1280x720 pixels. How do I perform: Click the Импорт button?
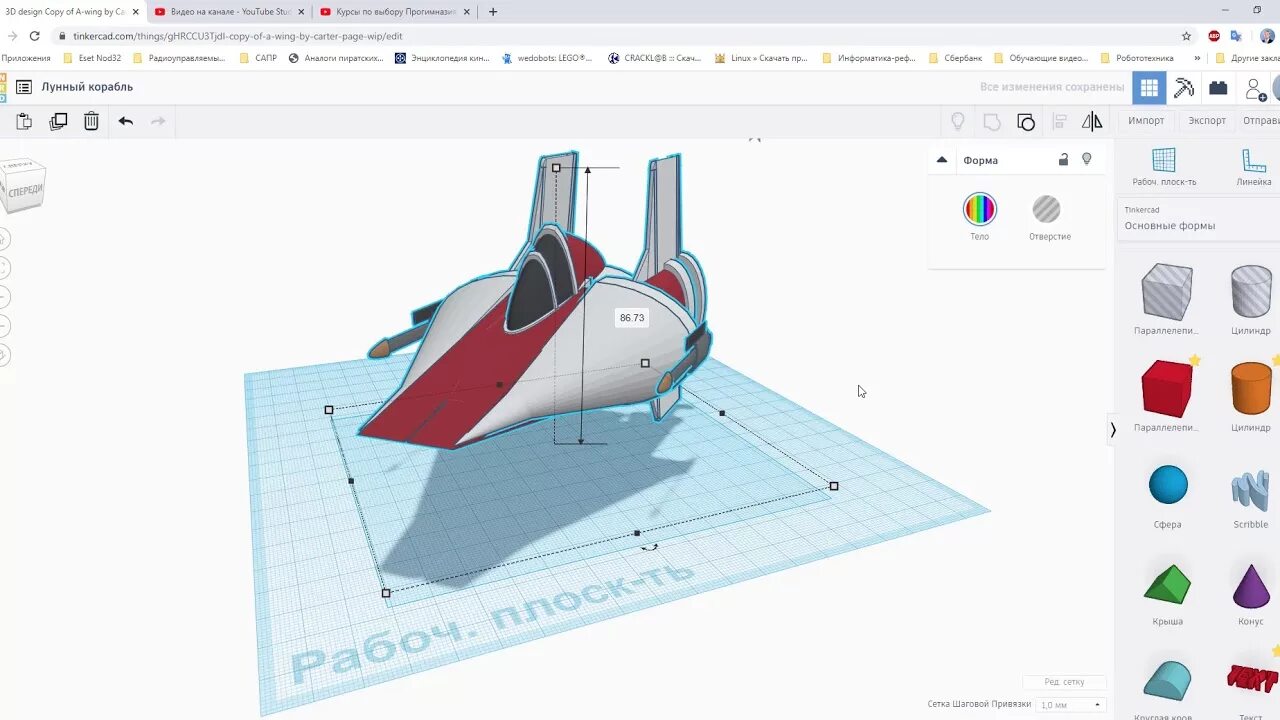click(1146, 121)
